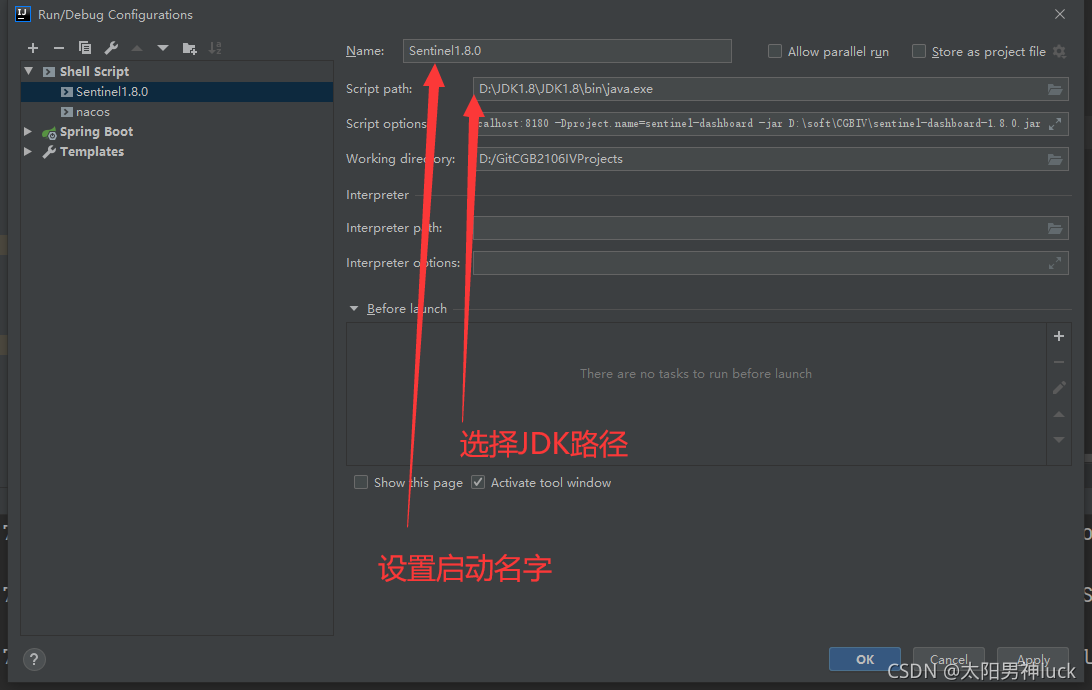The height and width of the screenshot is (690, 1092).
Task: Check Show this page option
Action: coord(361,483)
